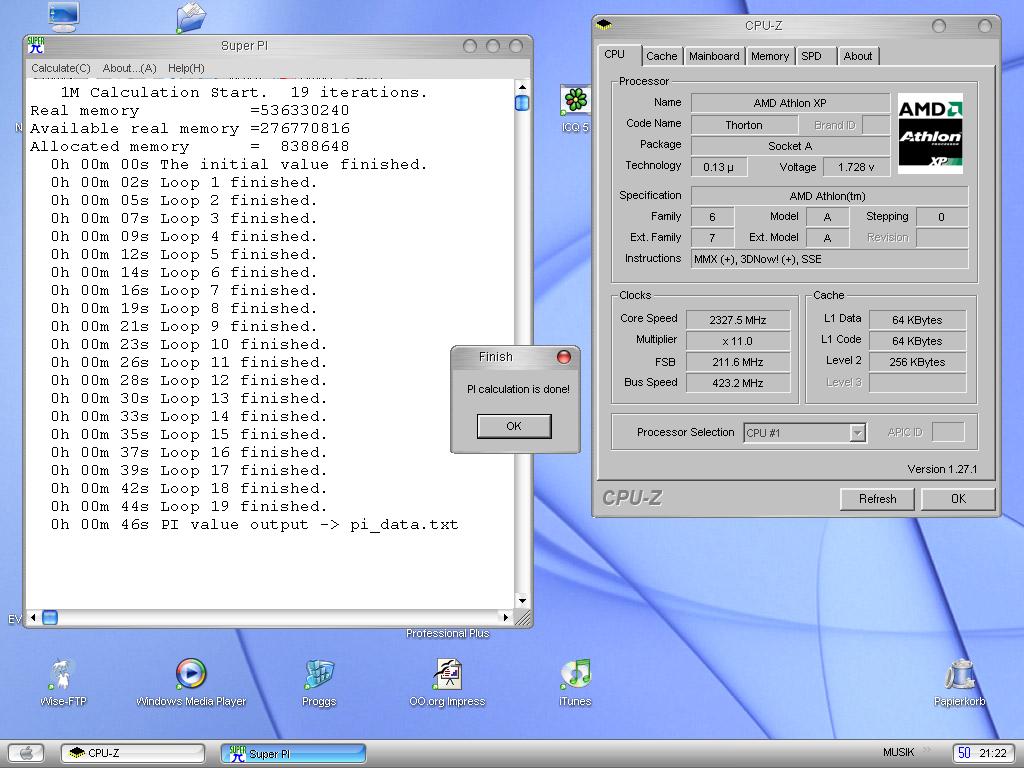Click '1M Calculation Start. 19 iterations.' line
Viewport: 1024px width, 768px height.
click(244, 92)
